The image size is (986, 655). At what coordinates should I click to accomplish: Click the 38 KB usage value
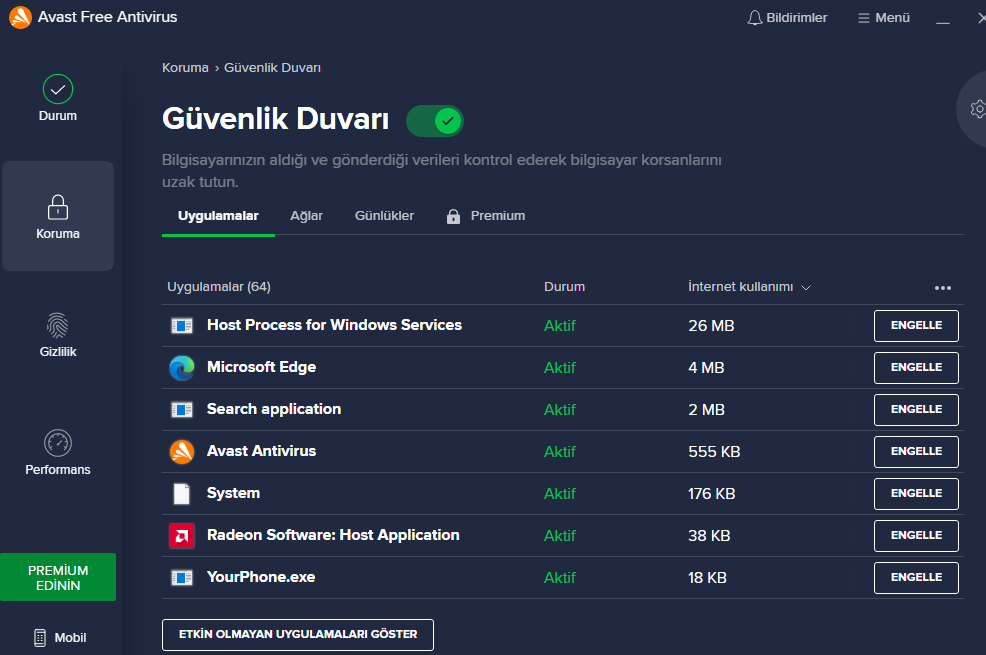click(x=709, y=536)
